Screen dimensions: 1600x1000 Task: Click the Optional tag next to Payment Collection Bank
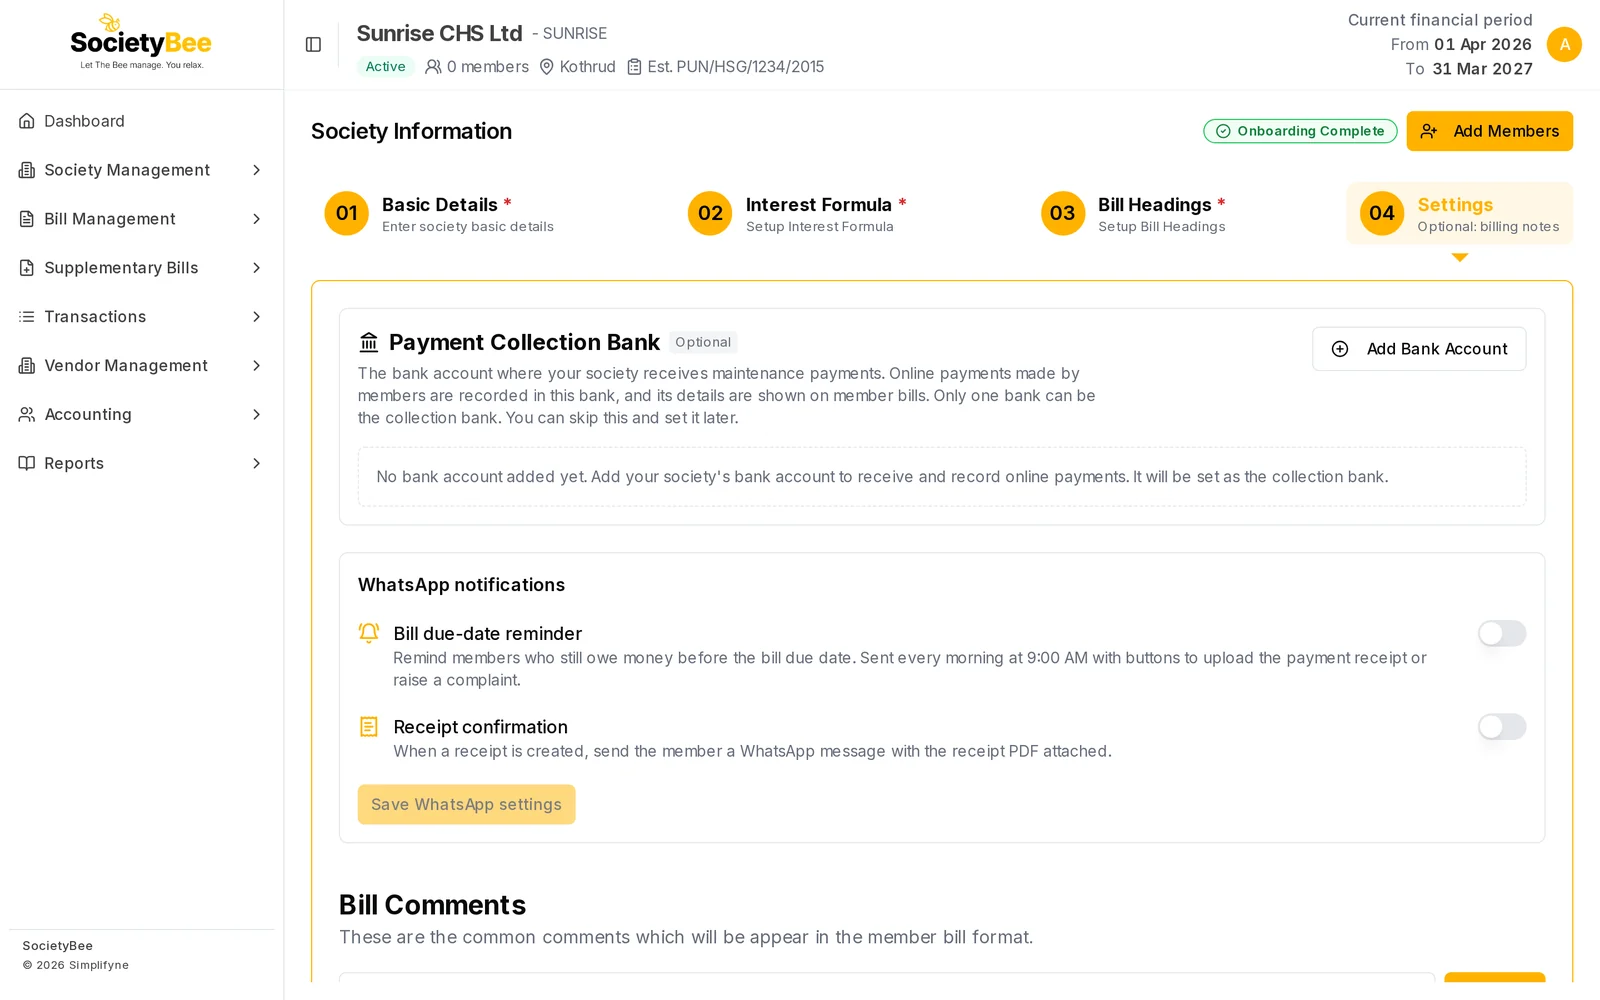click(x=703, y=342)
